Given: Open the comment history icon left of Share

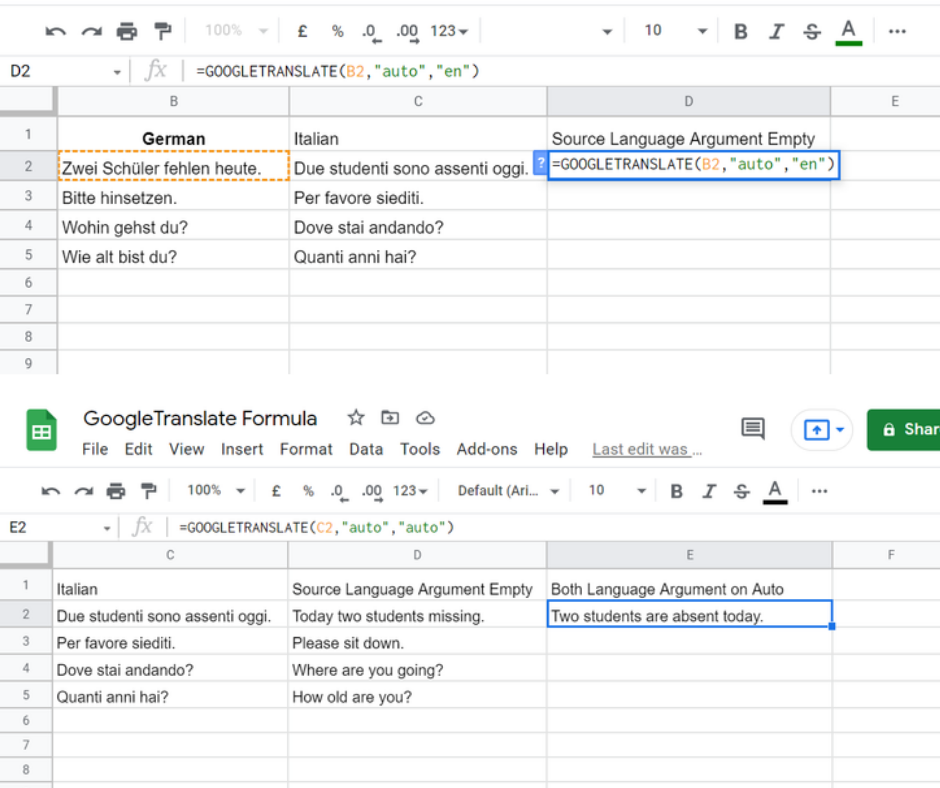Looking at the screenshot, I should [x=752, y=429].
